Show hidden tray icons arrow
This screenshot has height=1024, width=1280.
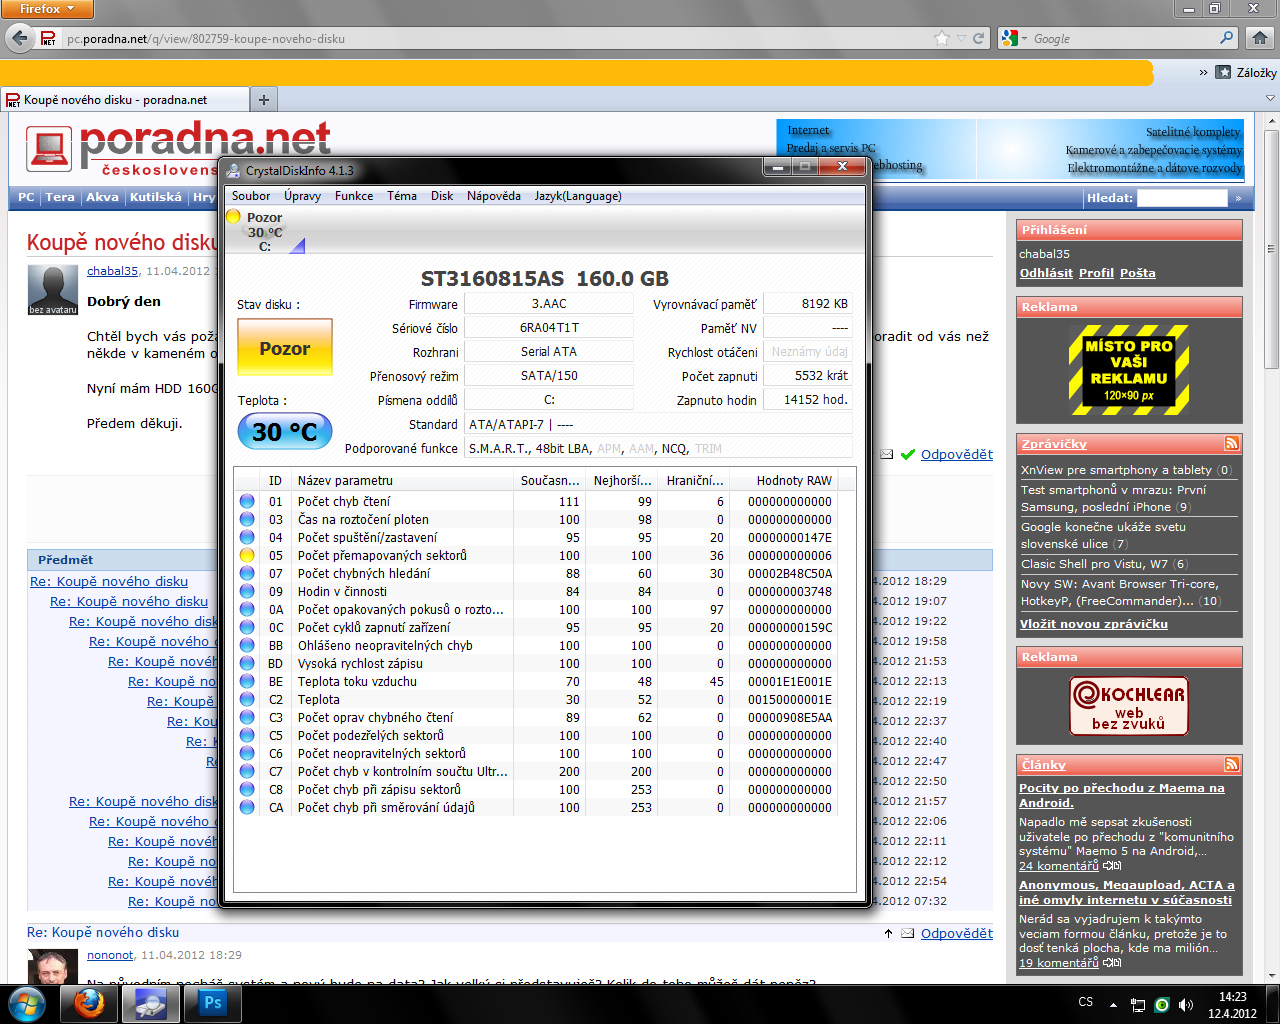click(x=1113, y=1004)
